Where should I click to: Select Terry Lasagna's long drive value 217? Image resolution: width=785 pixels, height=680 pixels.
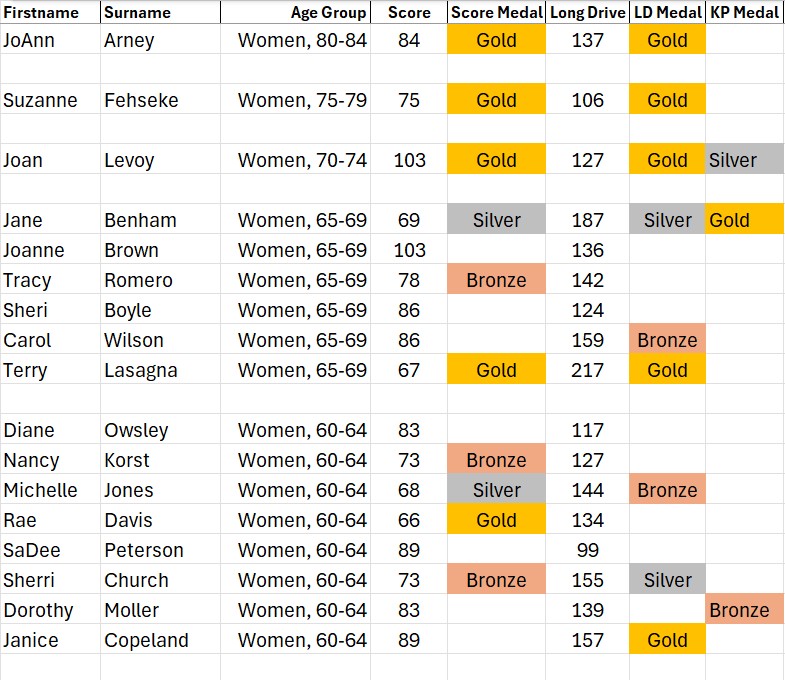point(587,370)
